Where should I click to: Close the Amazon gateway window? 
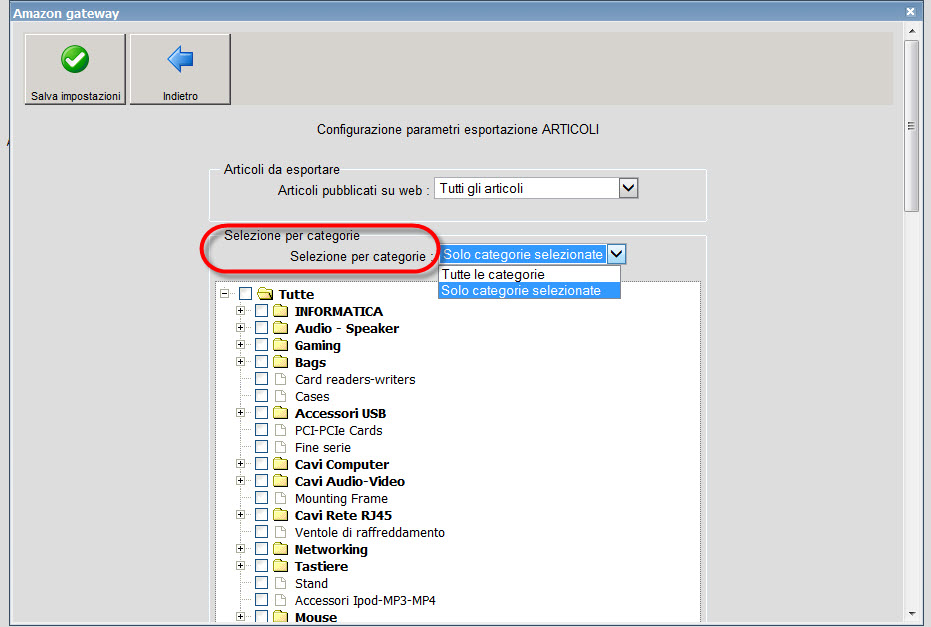point(910,11)
